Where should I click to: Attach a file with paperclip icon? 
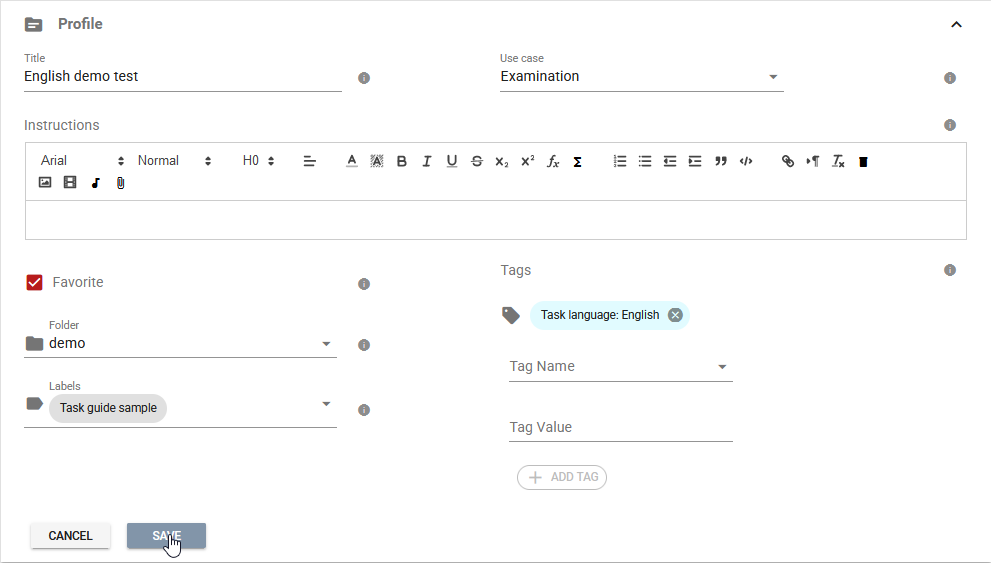121,183
